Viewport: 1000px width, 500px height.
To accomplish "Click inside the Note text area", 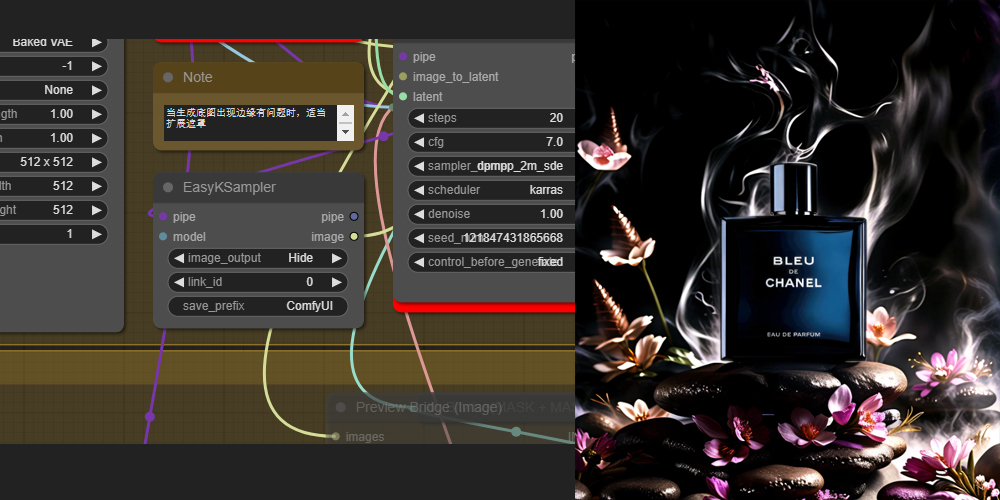I will [250, 123].
